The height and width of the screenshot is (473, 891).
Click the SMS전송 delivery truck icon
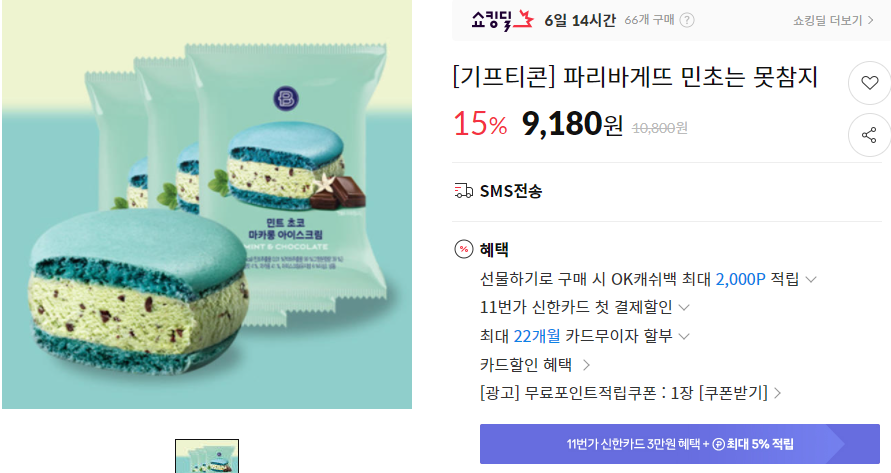(x=464, y=190)
